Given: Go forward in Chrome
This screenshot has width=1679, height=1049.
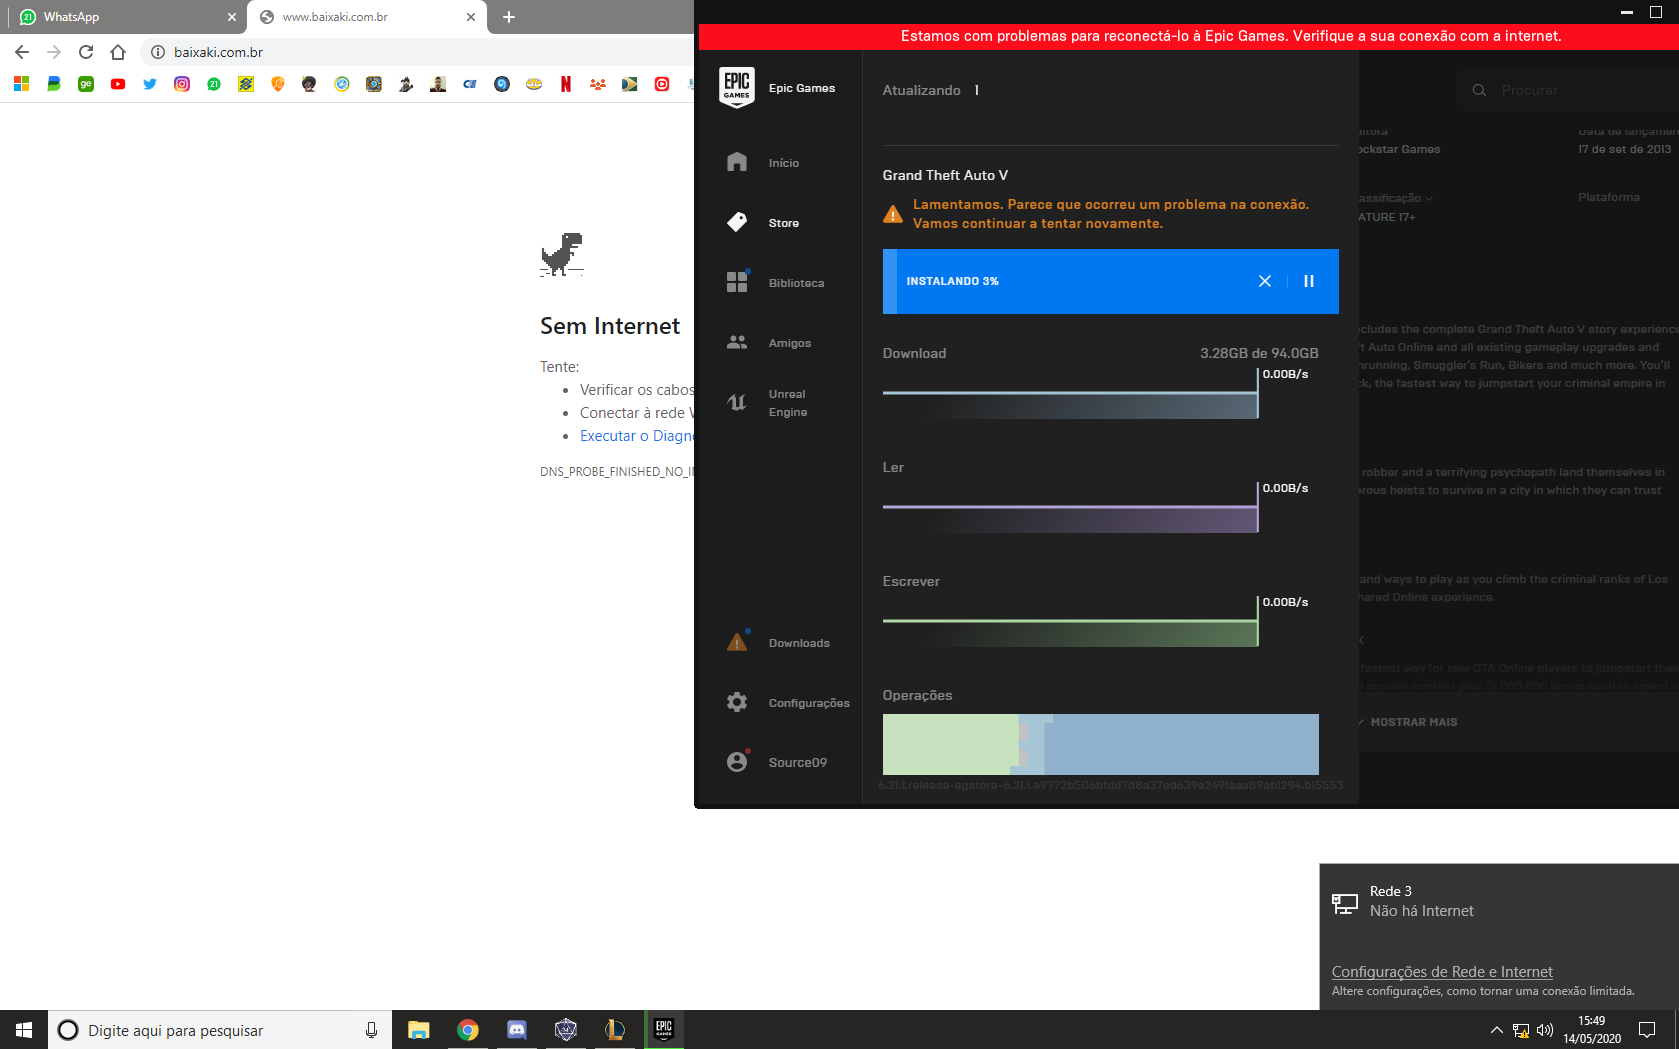Looking at the screenshot, I should pyautogui.click(x=54, y=52).
